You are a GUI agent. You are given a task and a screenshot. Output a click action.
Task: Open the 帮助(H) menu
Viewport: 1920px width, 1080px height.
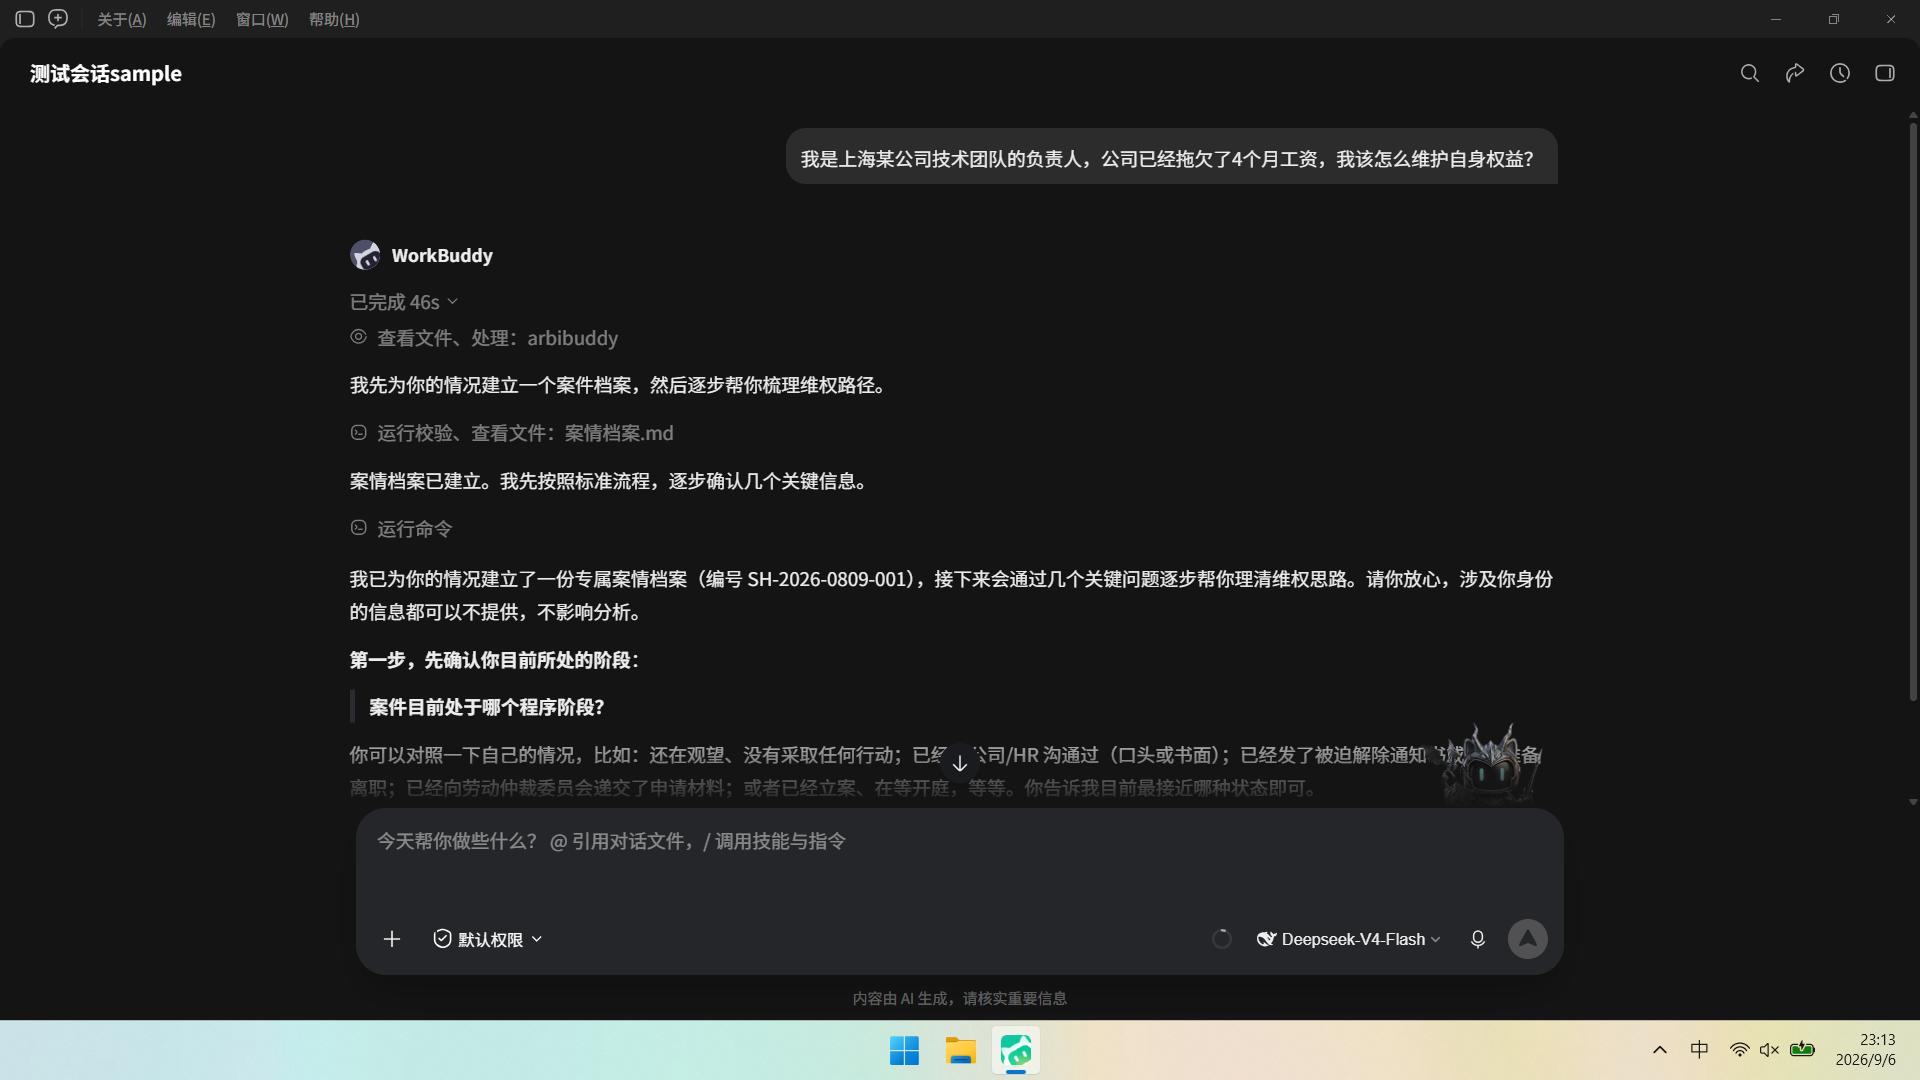click(x=334, y=20)
